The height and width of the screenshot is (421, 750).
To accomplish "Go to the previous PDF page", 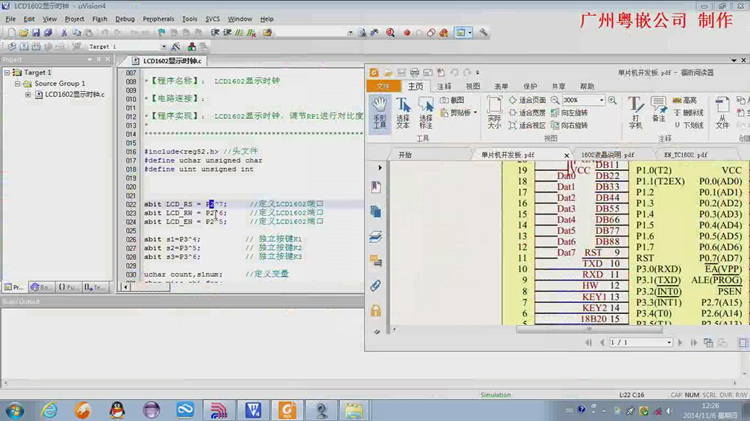I will [x=602, y=343].
